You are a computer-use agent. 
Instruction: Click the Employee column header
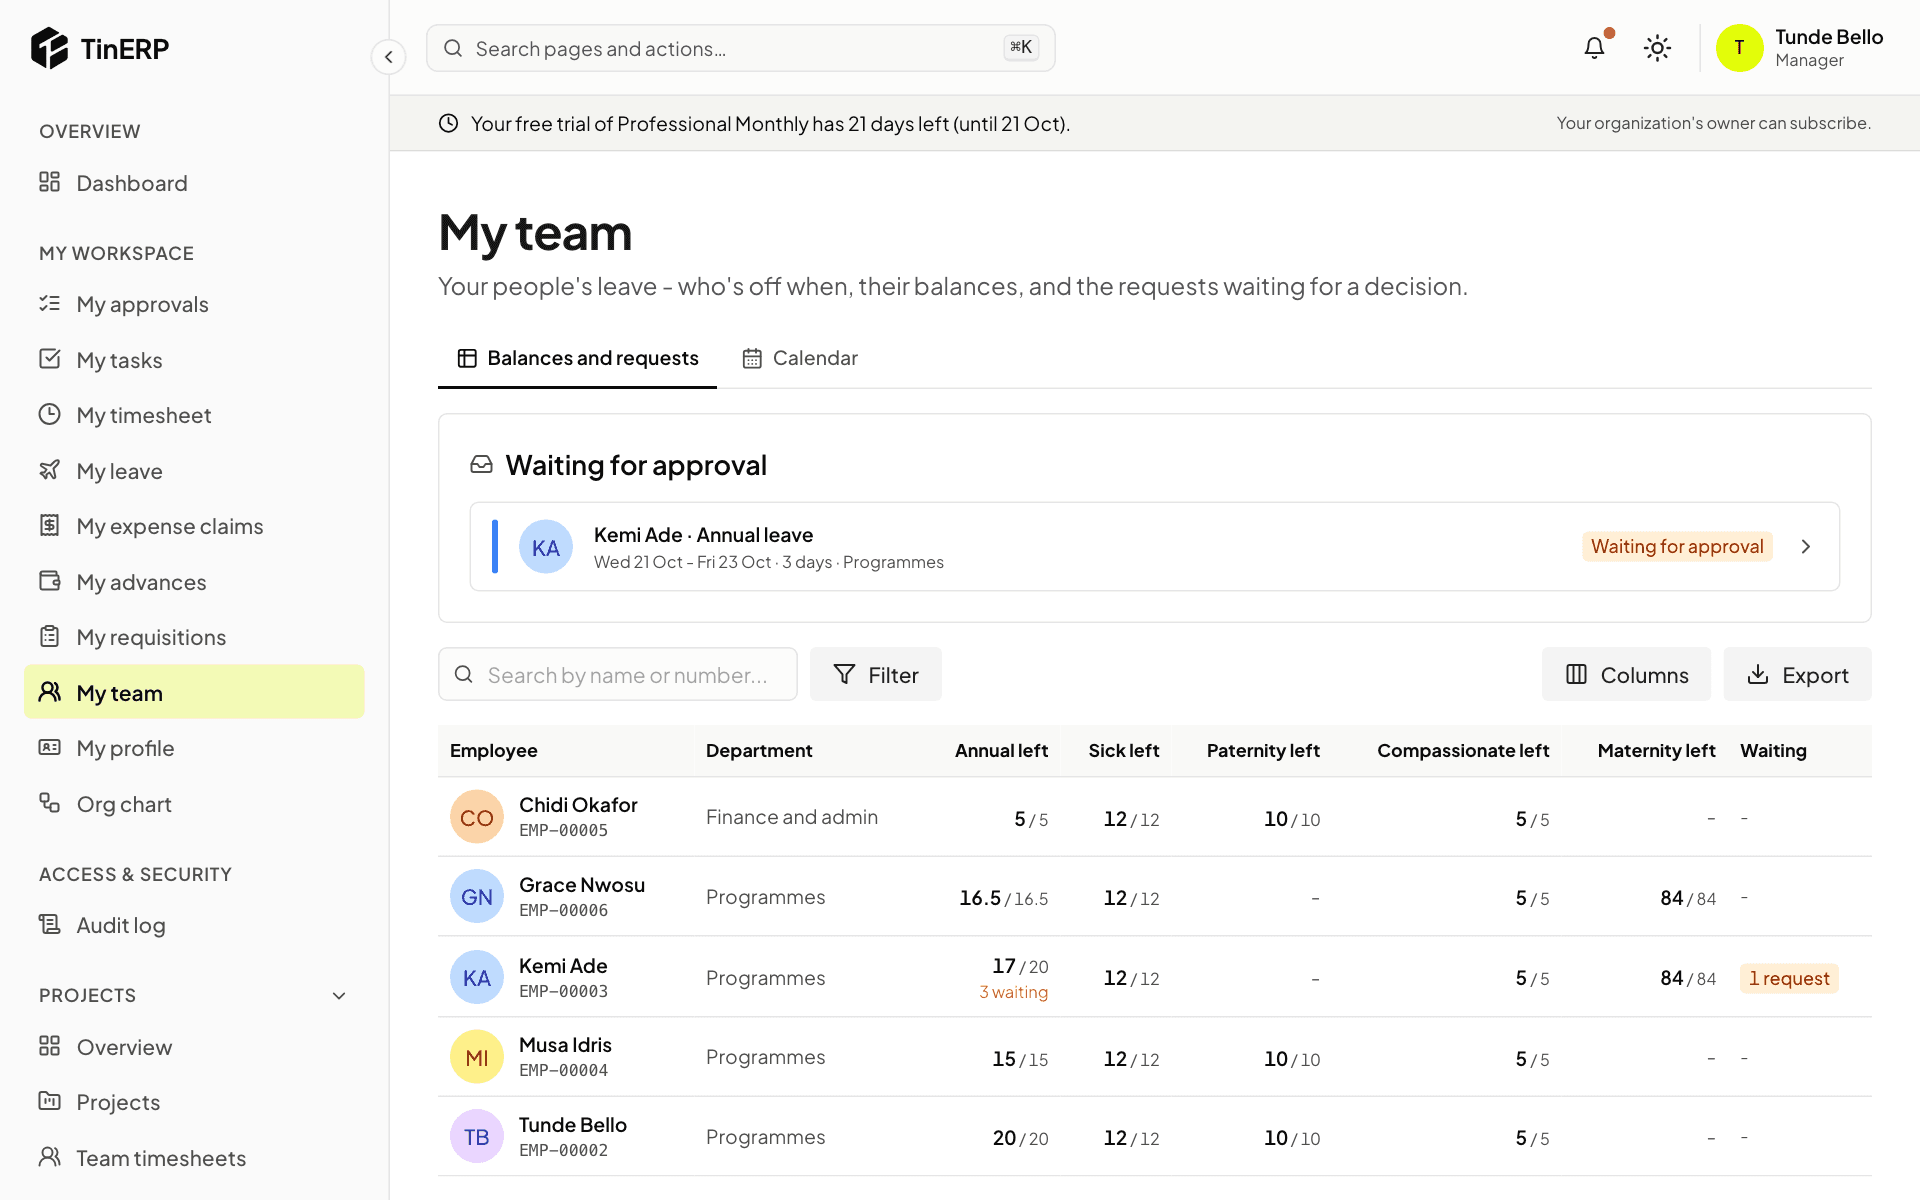coord(493,751)
